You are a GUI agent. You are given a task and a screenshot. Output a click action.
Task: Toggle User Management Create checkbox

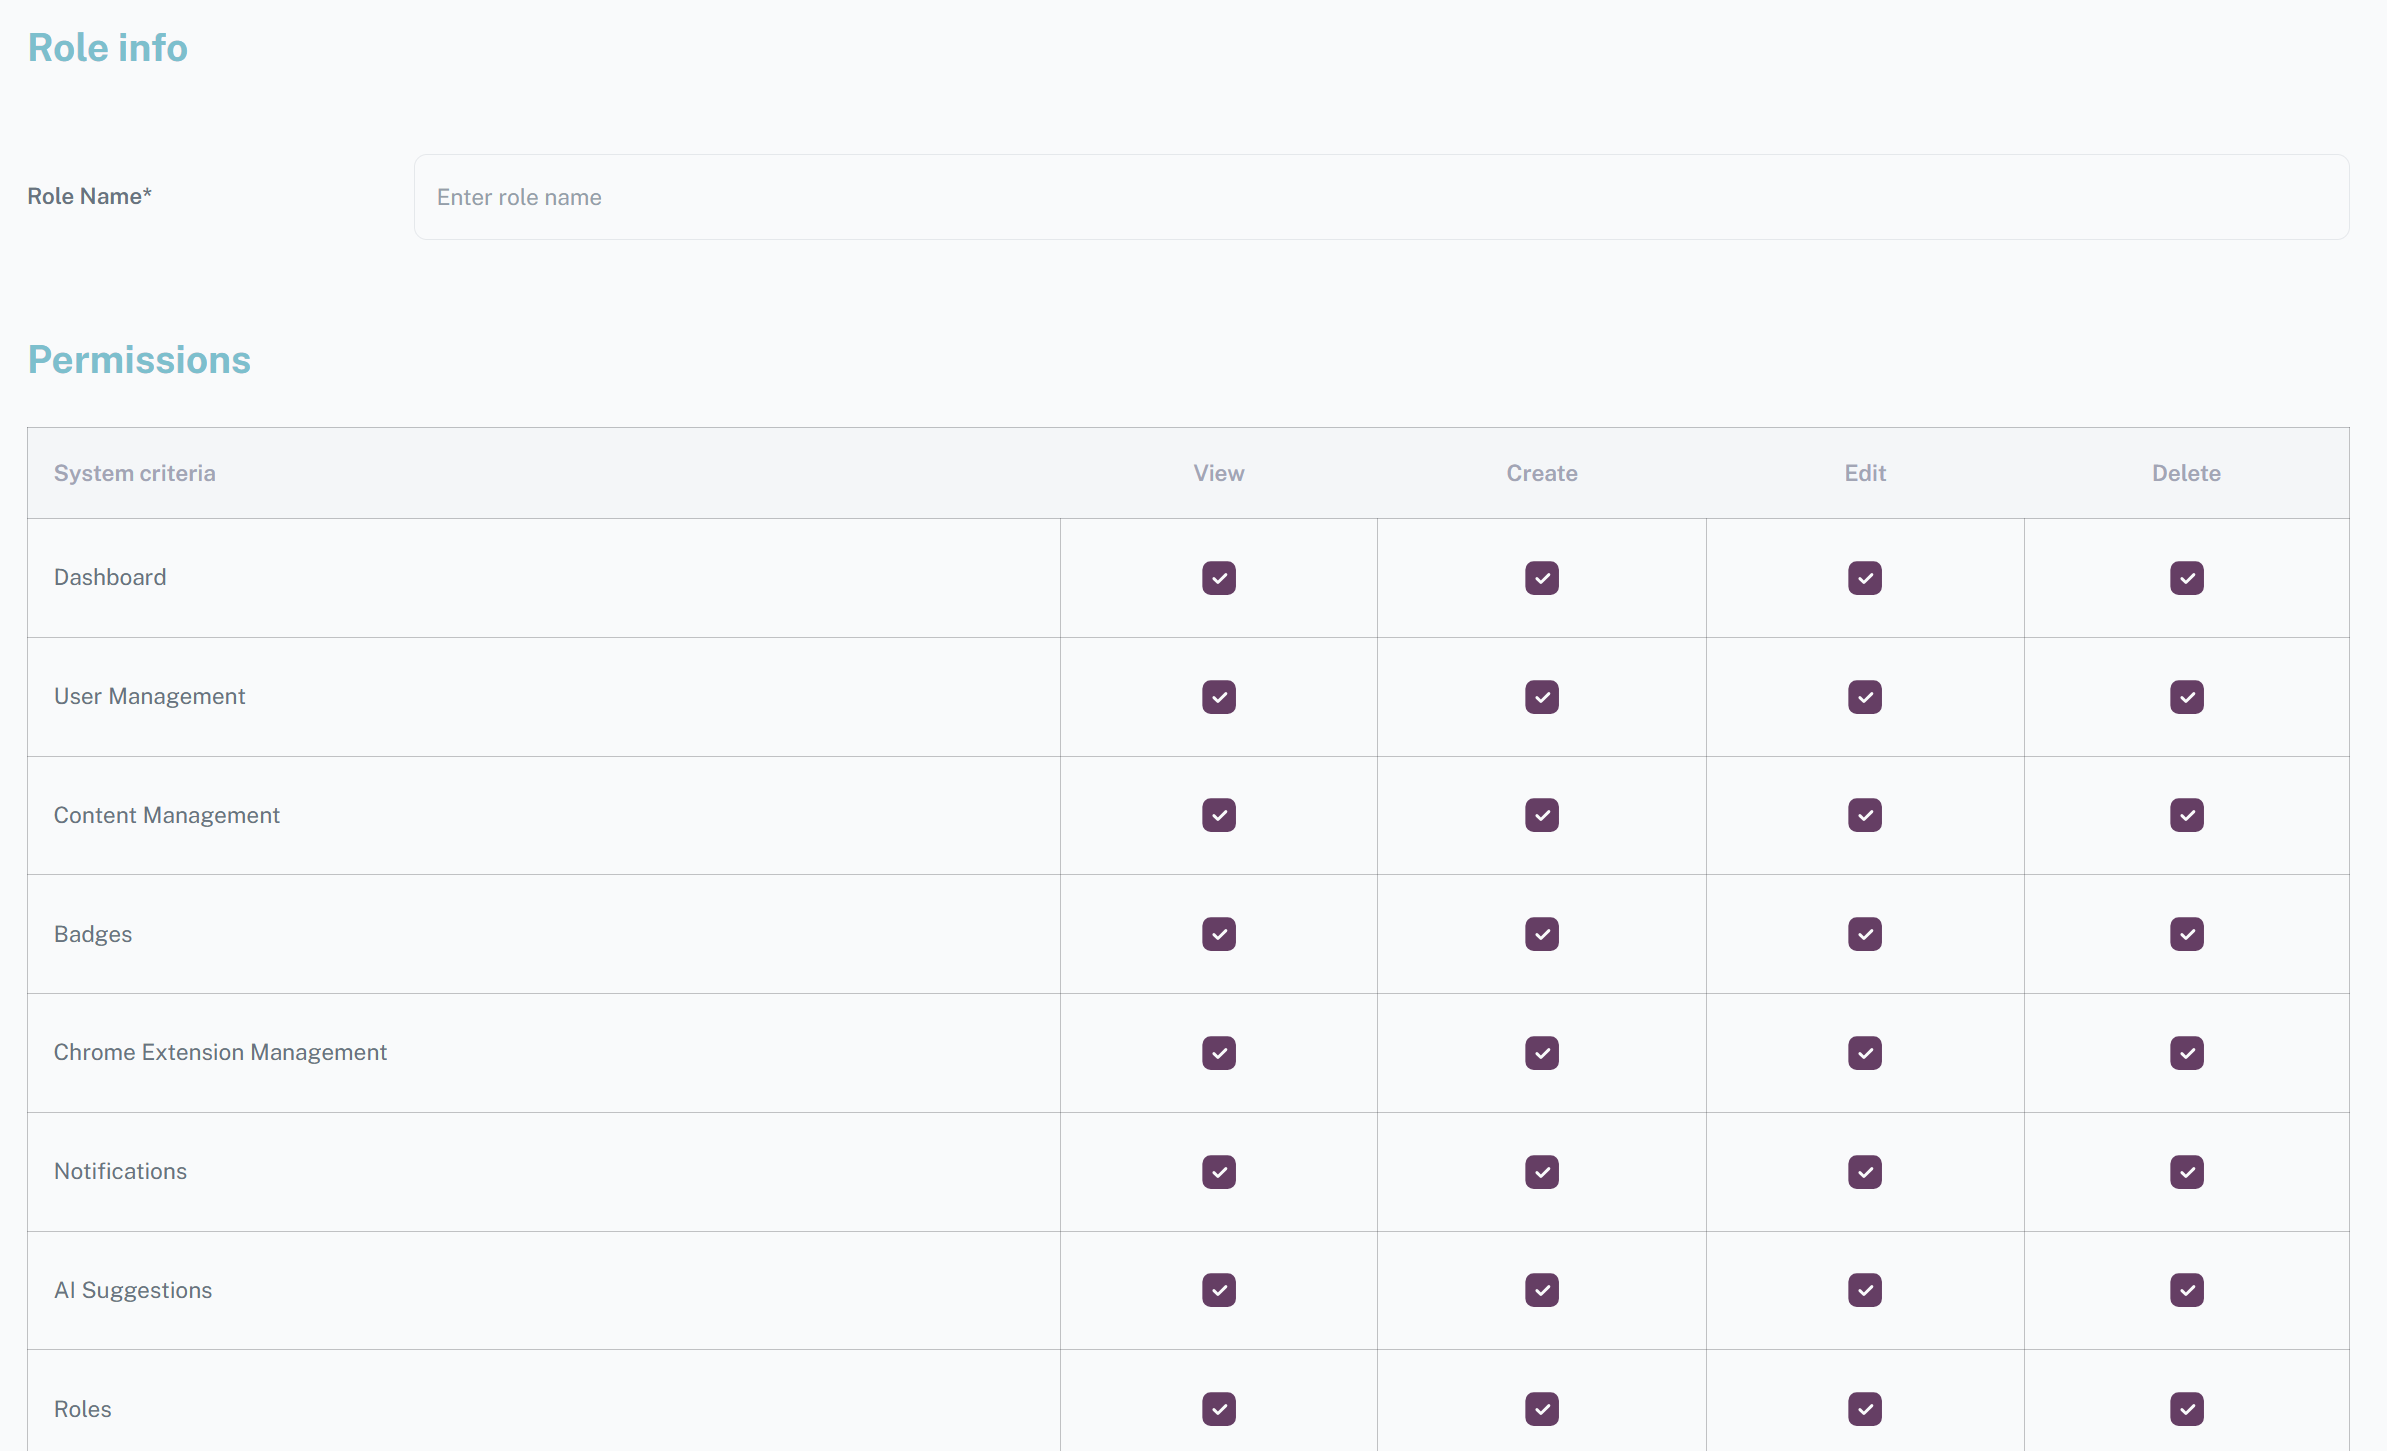(x=1541, y=697)
